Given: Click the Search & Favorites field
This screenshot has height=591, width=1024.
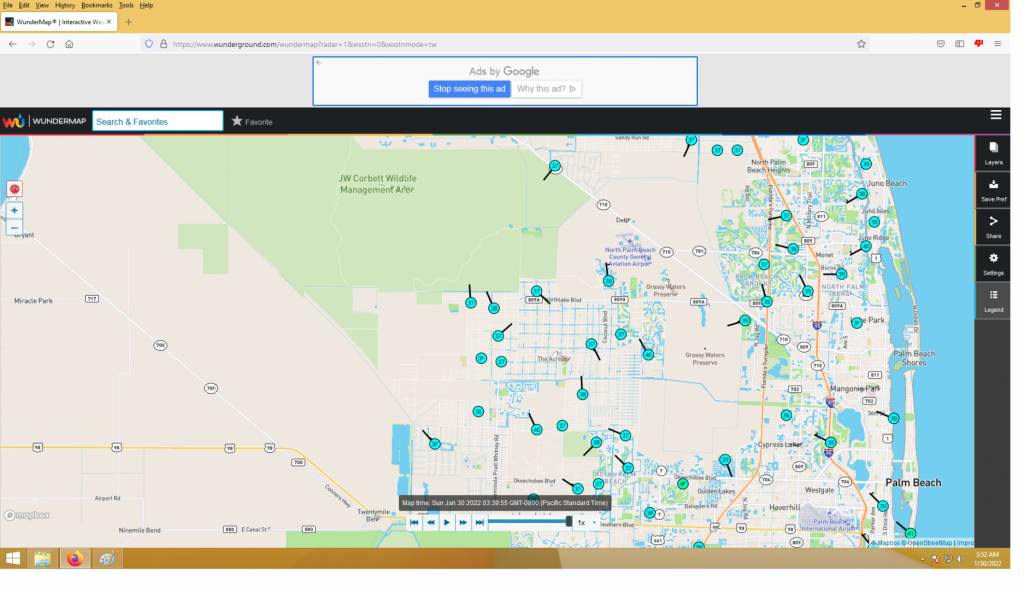Looking at the screenshot, I should pos(157,121).
